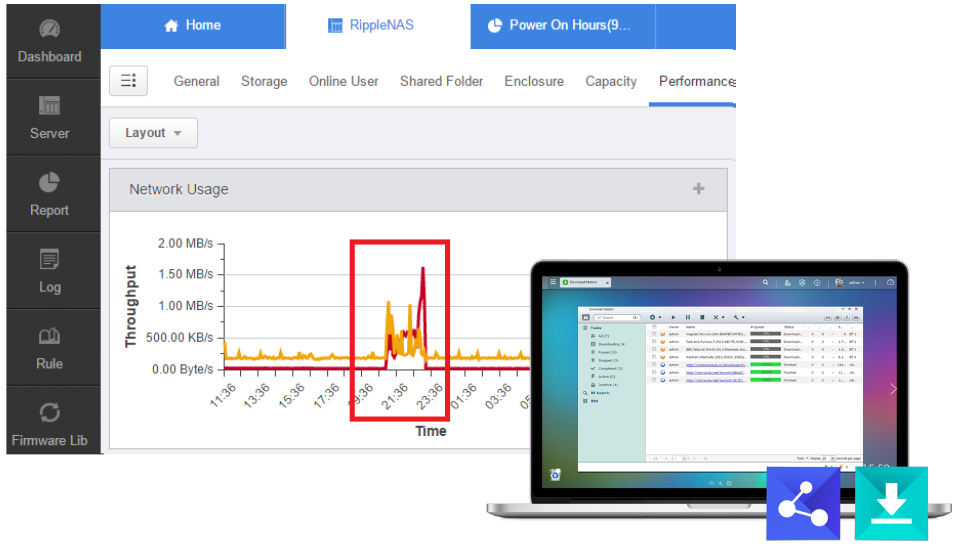Click the throughput peak in the chart
The width and height of the screenshot is (956, 546).
click(423, 268)
